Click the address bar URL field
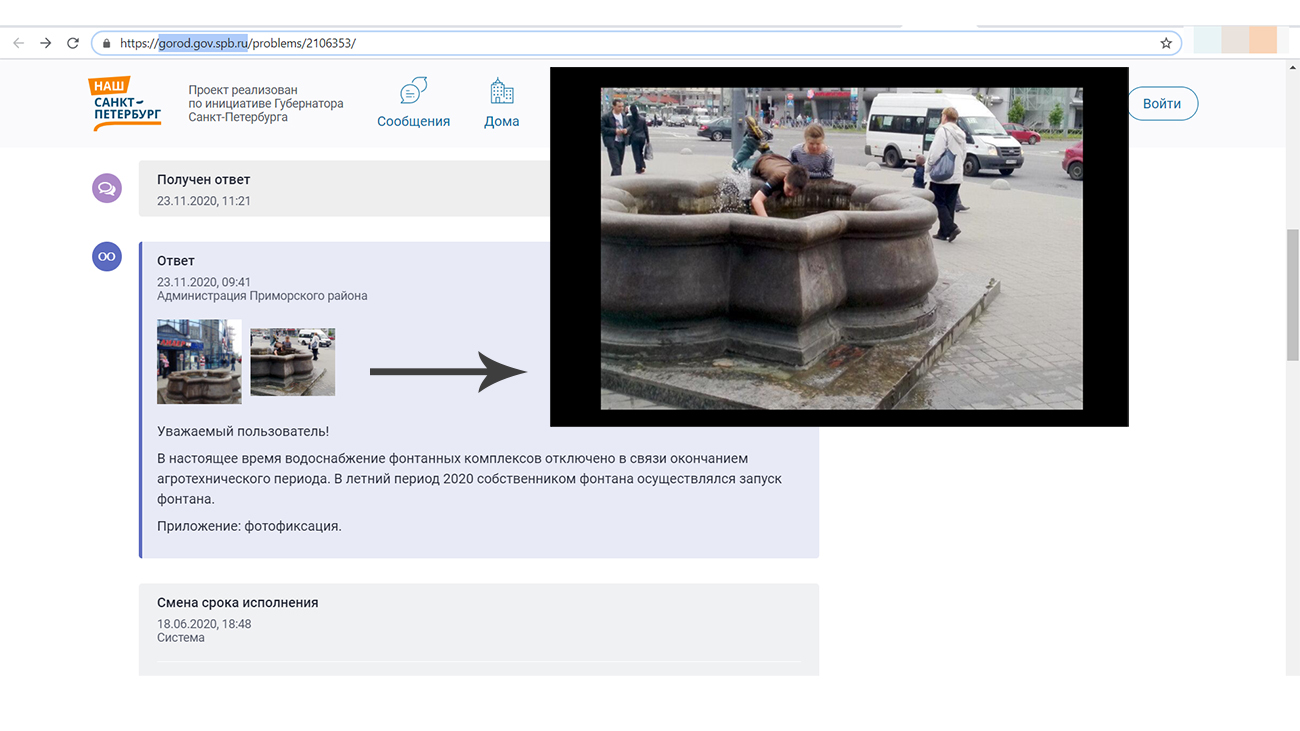Screen dimensions: 1300x731 point(636,43)
